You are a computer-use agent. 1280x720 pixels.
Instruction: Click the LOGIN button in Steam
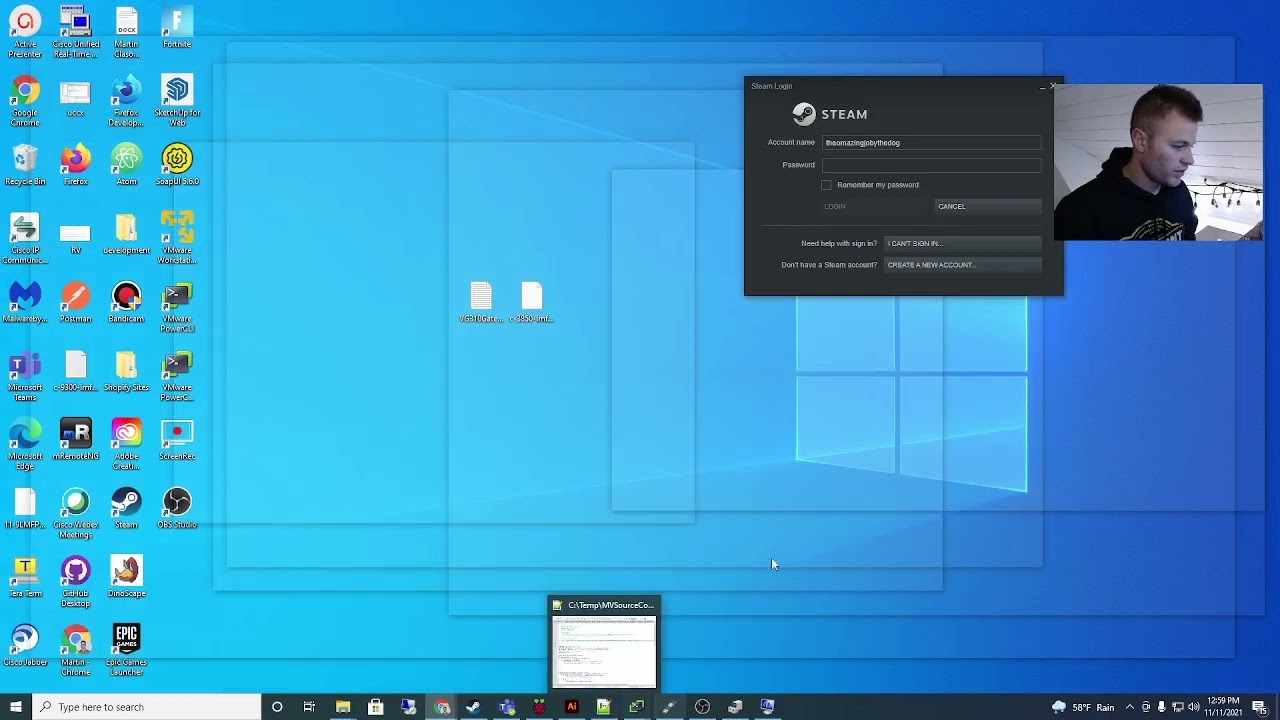coord(875,206)
